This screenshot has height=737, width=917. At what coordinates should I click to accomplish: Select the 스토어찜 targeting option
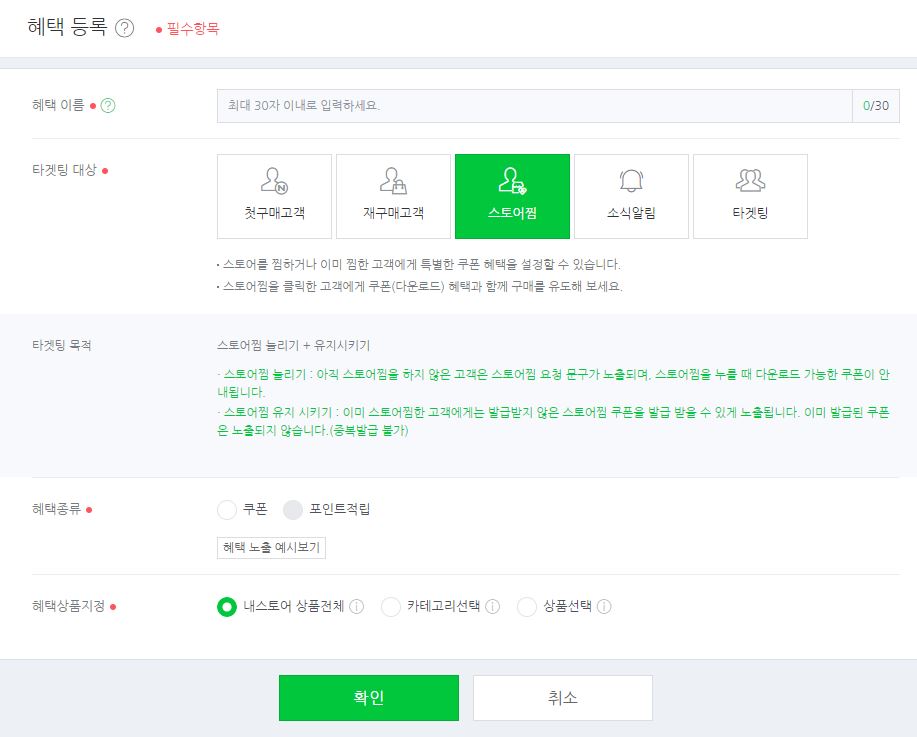tap(512, 197)
